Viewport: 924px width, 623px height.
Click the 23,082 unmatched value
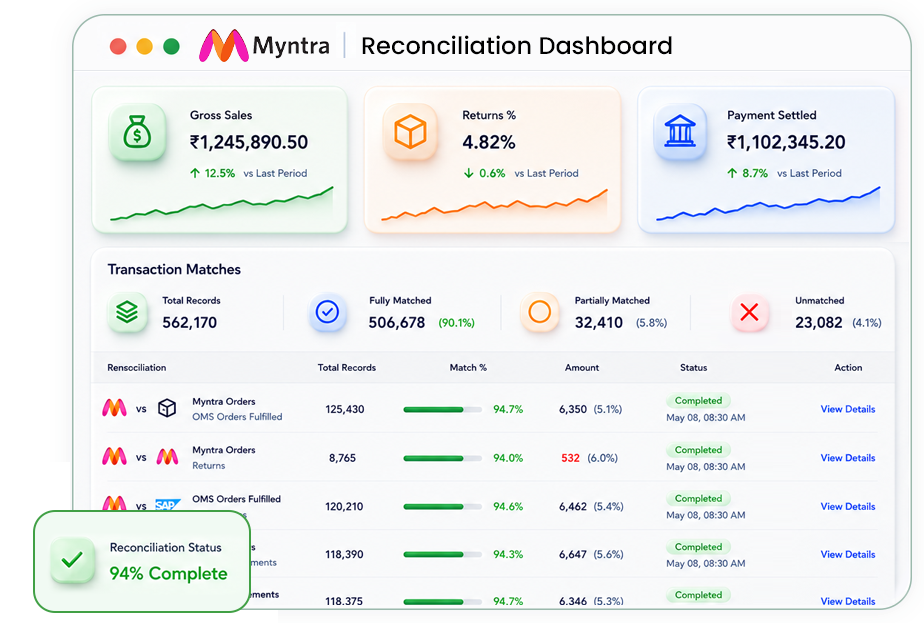[x=819, y=322]
